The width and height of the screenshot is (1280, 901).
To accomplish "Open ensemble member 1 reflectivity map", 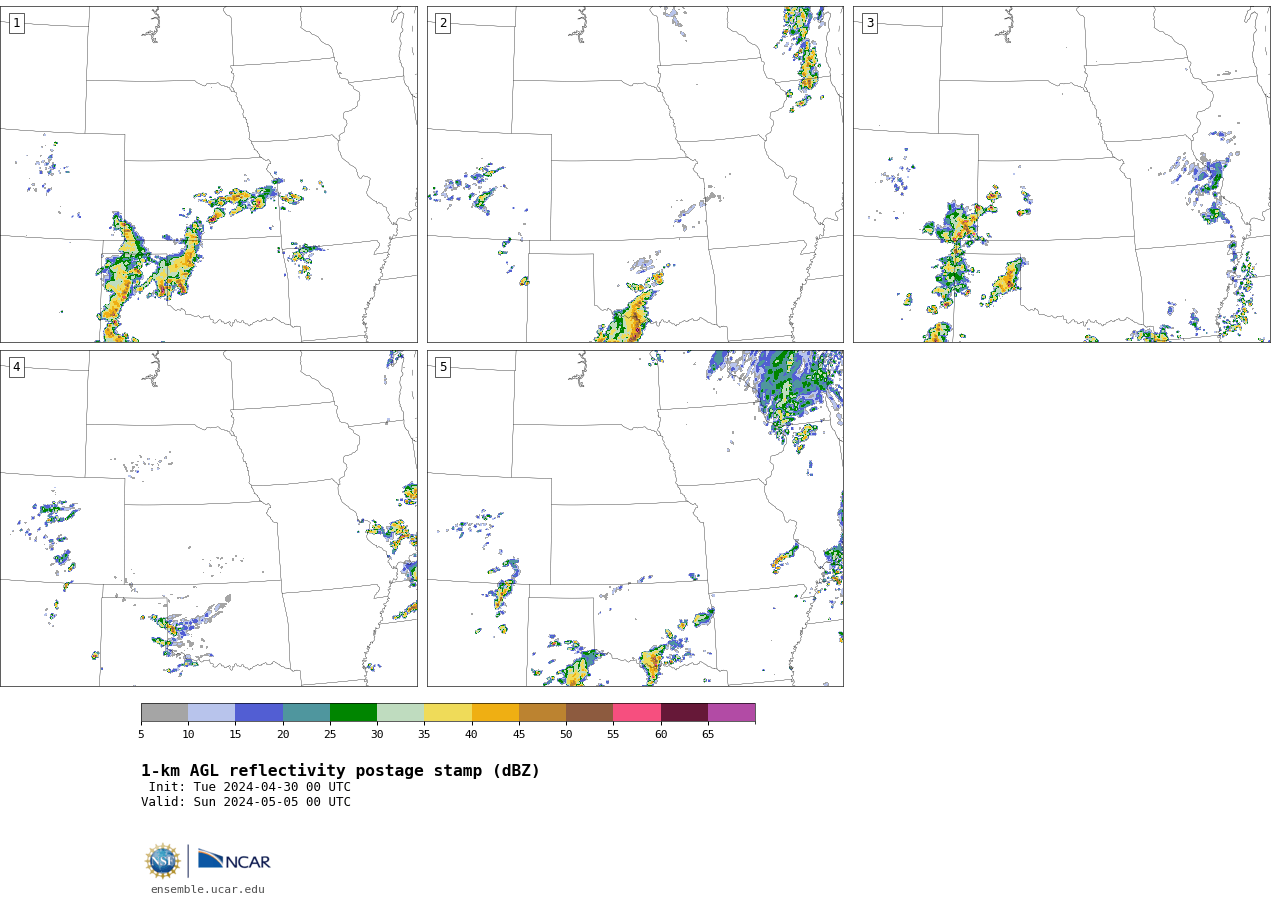I will pos(209,175).
